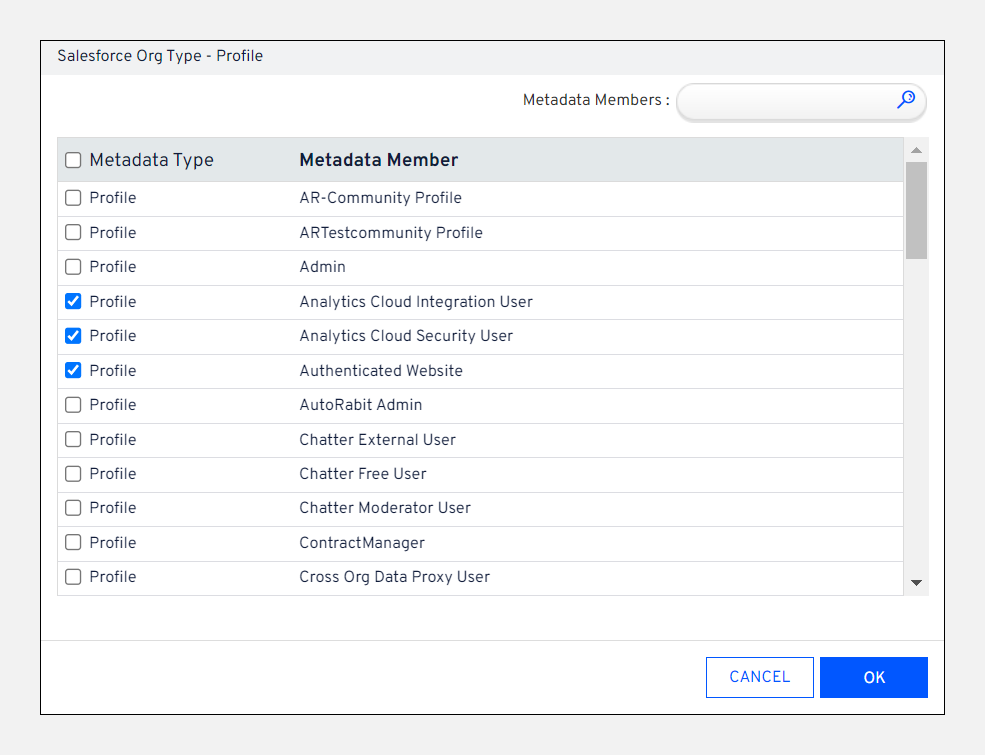This screenshot has height=755, width=985.
Task: Tick the Chatter Free User checkbox
Action: (x=73, y=474)
